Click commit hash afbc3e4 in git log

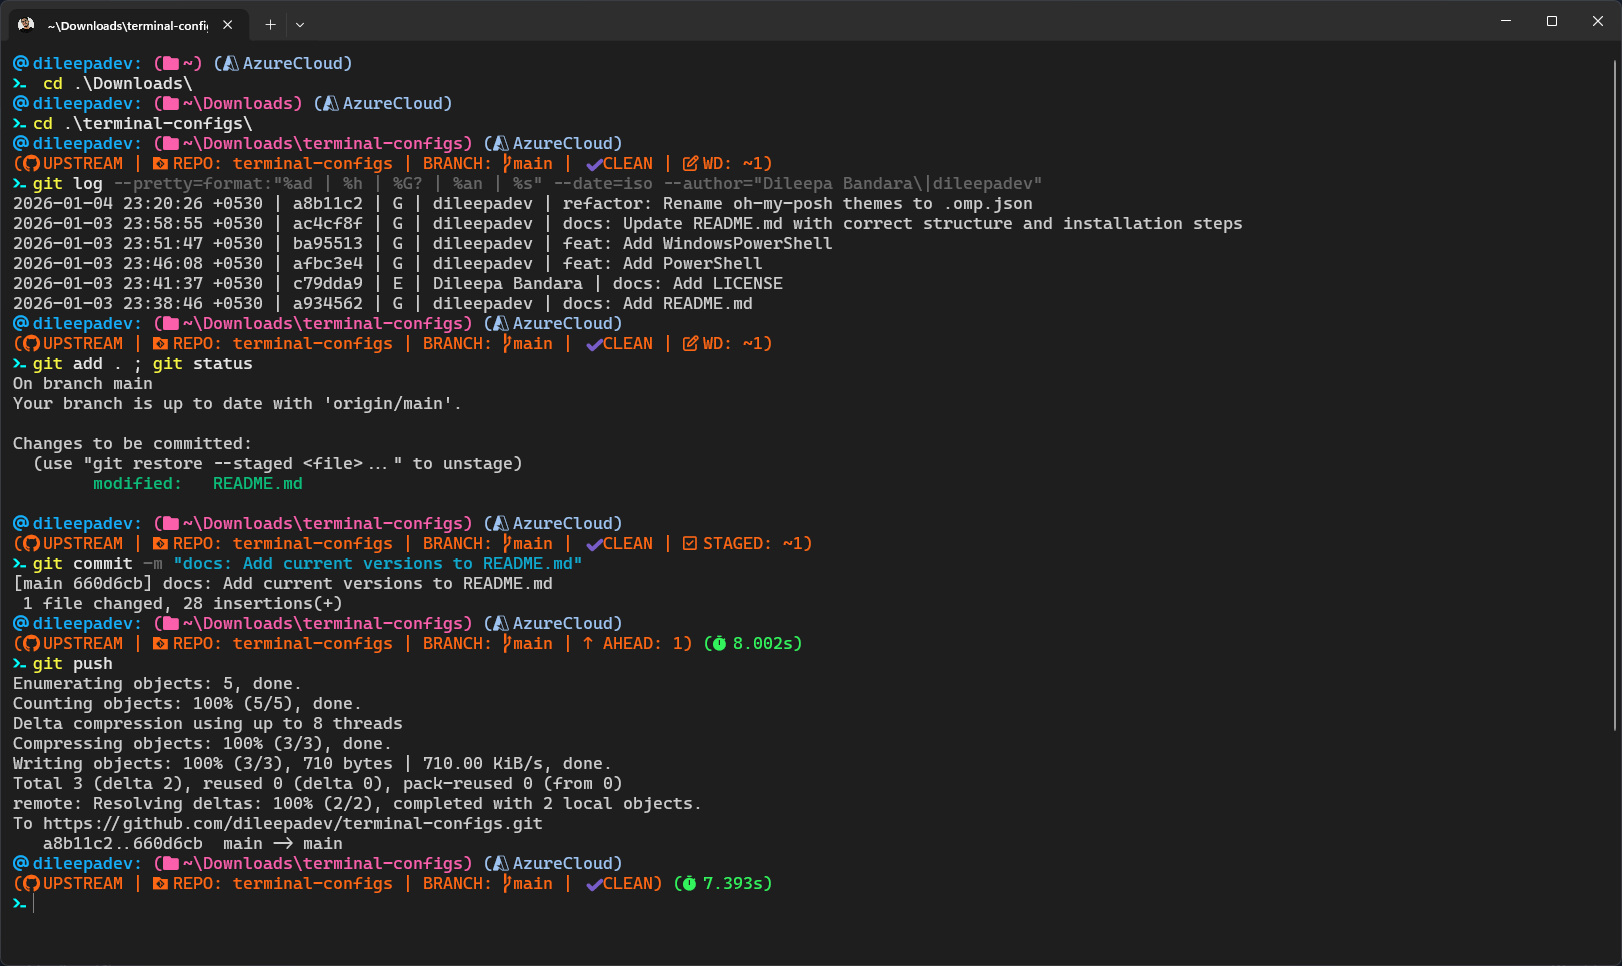(328, 264)
